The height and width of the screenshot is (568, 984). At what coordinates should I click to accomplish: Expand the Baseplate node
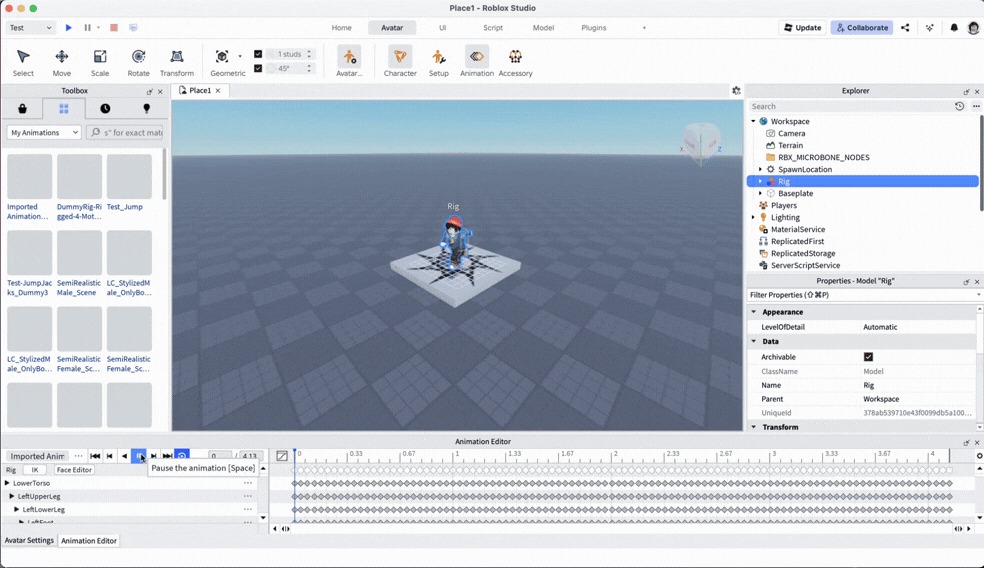point(761,193)
